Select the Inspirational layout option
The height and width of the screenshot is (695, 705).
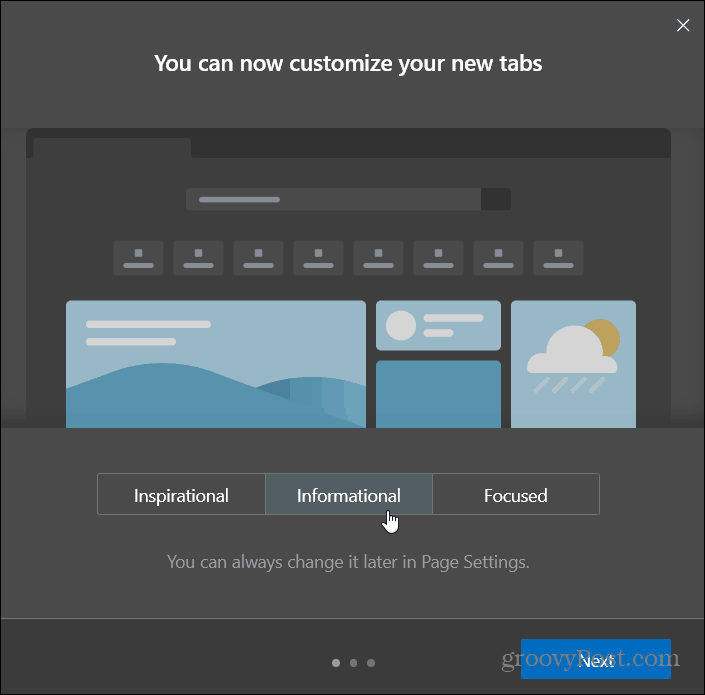(181, 495)
